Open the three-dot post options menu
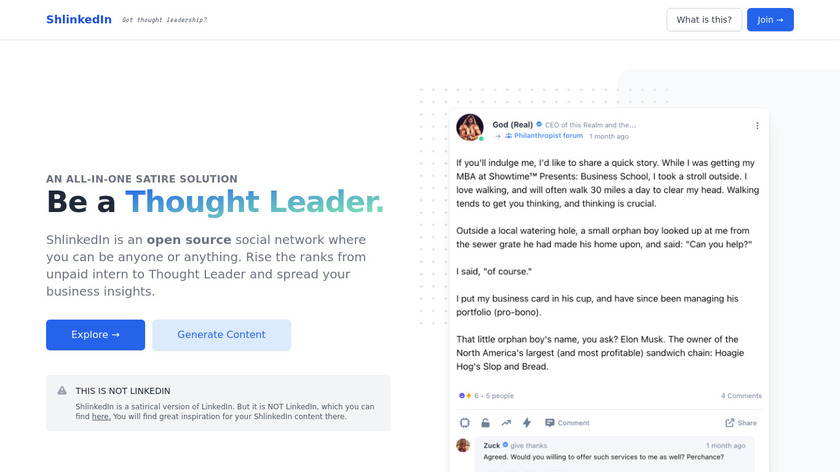840x472 pixels. tap(757, 126)
